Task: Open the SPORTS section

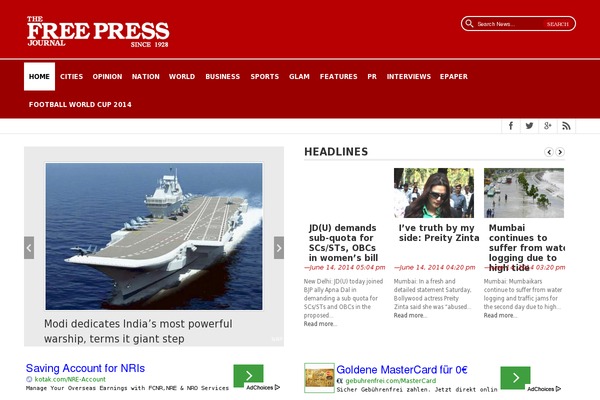Action: pyautogui.click(x=265, y=77)
